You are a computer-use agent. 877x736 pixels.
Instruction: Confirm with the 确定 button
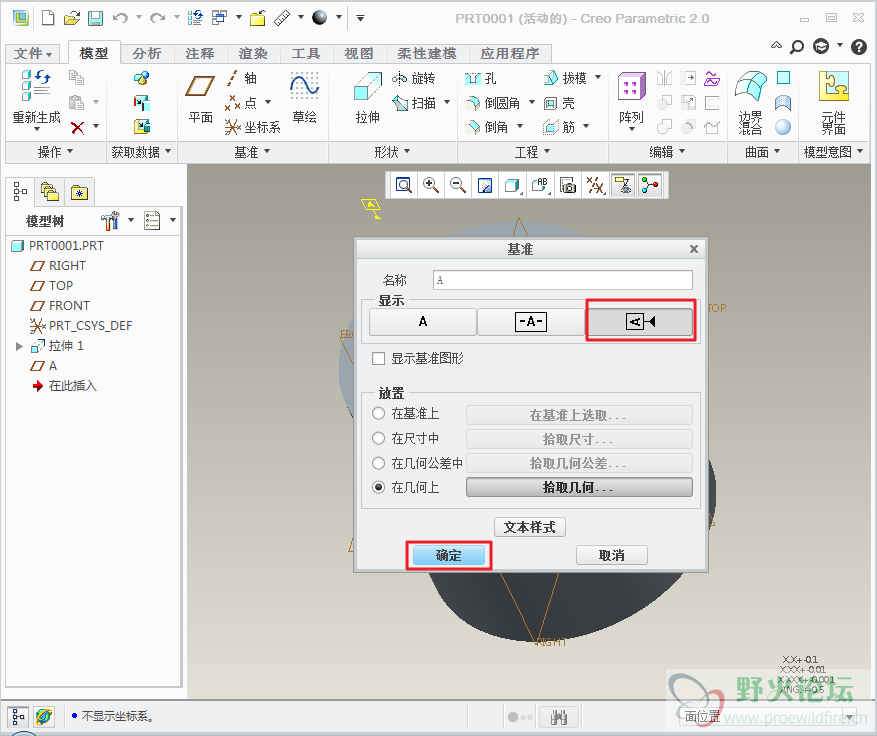(x=449, y=555)
